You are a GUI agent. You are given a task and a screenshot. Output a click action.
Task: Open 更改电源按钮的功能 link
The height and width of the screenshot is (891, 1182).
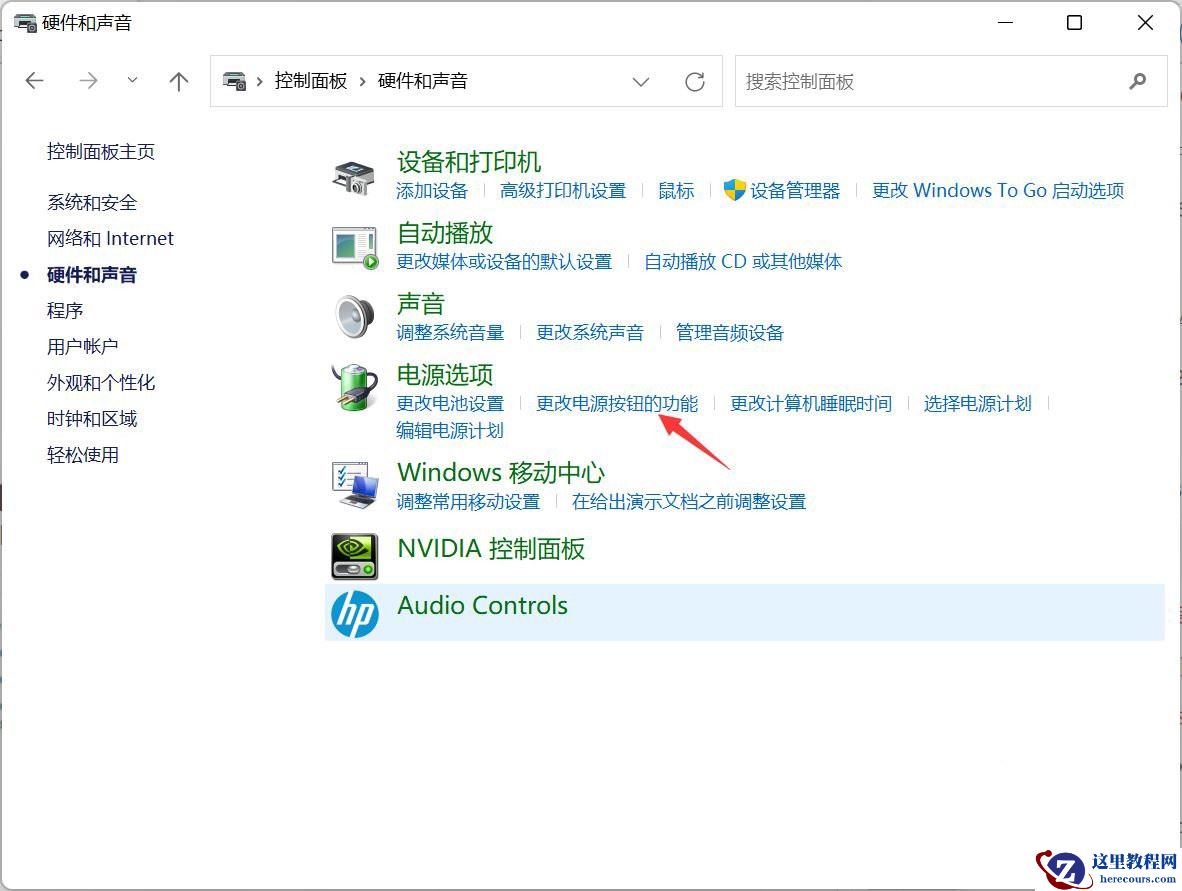point(618,404)
